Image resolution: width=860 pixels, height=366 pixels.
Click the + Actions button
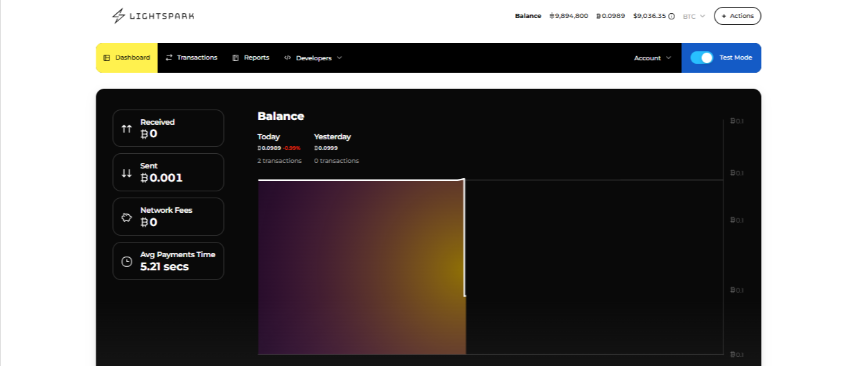coord(737,16)
